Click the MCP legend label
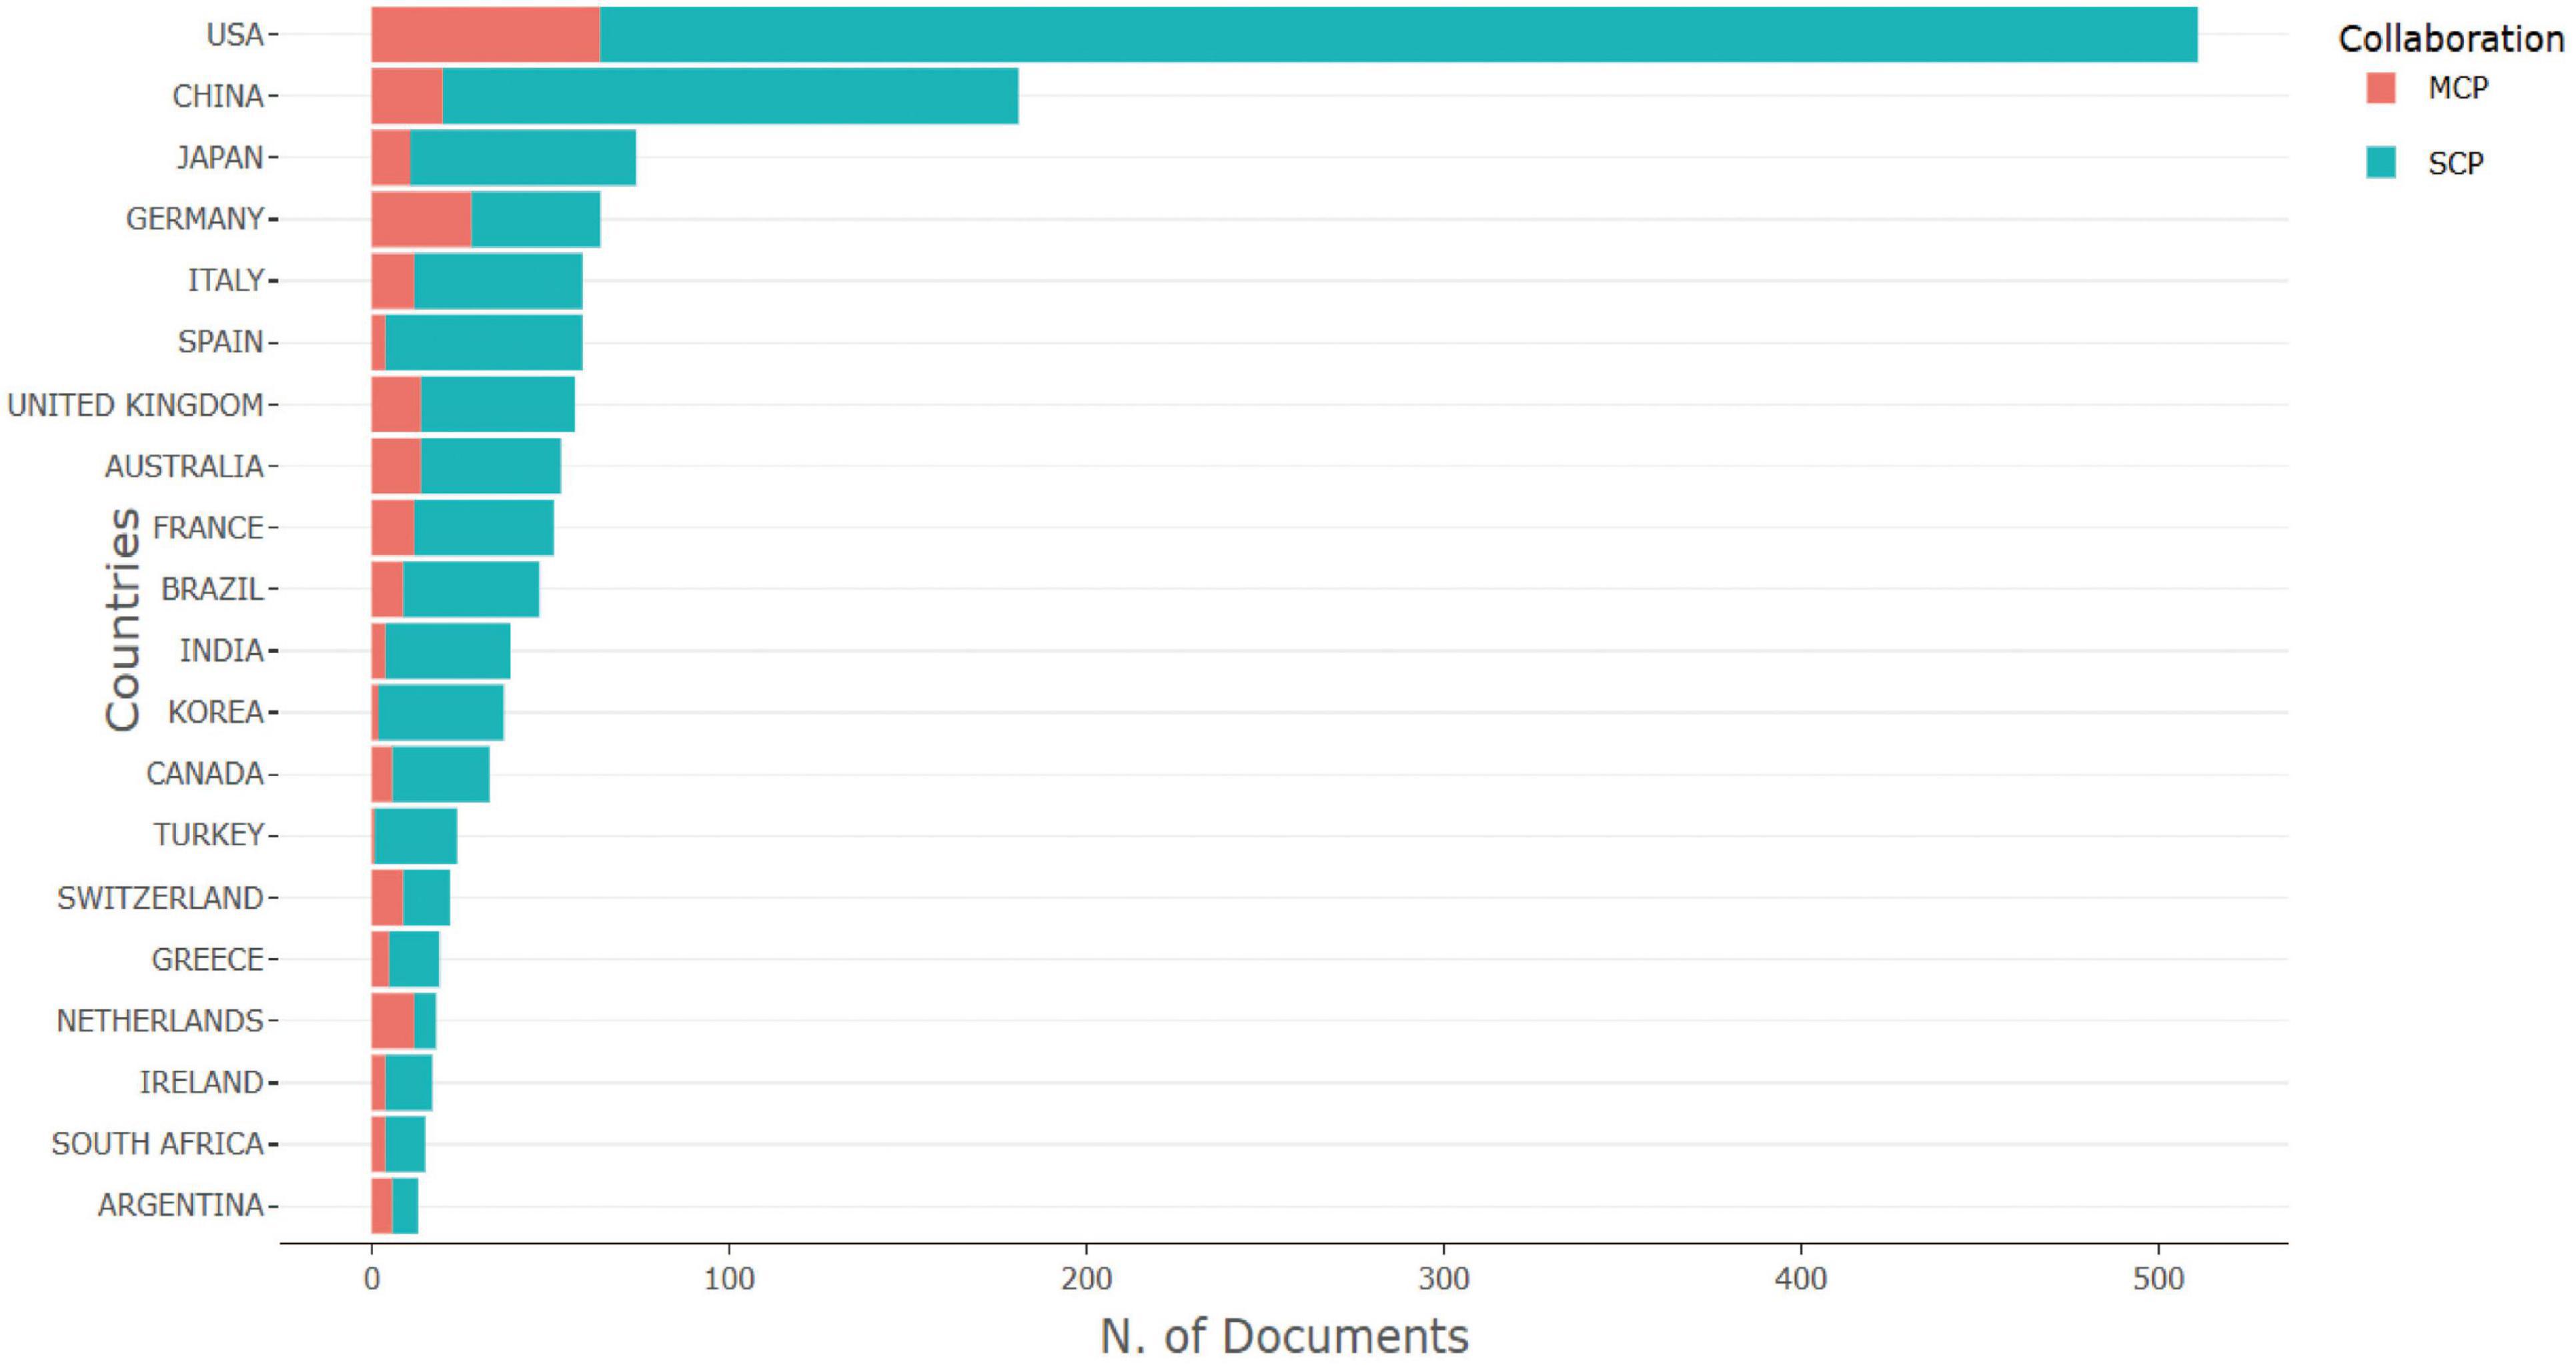Viewport: 2576px width, 1365px height. (x=2458, y=88)
